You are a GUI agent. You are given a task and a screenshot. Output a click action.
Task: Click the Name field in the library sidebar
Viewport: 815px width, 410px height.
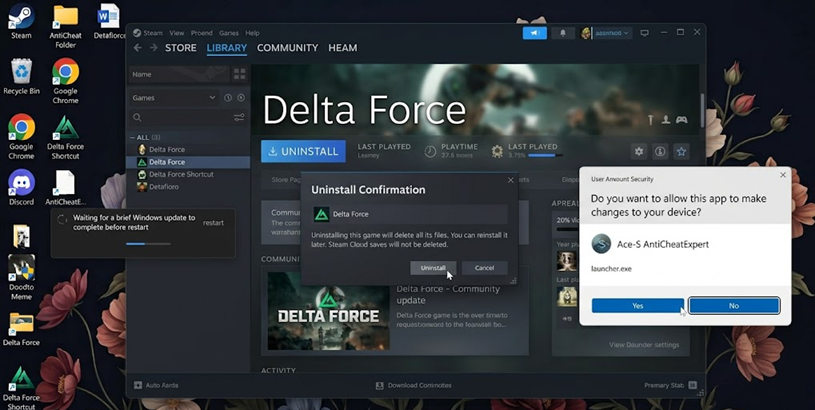(x=179, y=74)
